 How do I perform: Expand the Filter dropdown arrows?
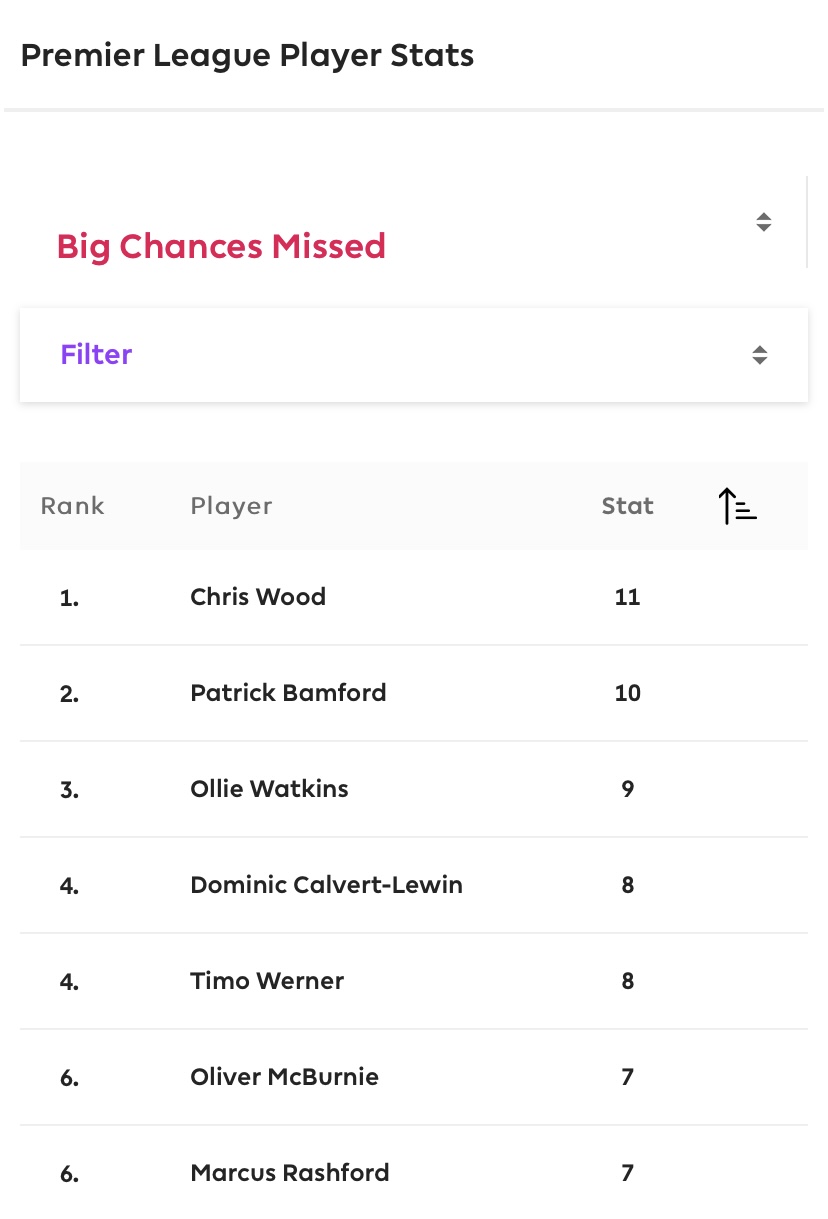click(760, 355)
